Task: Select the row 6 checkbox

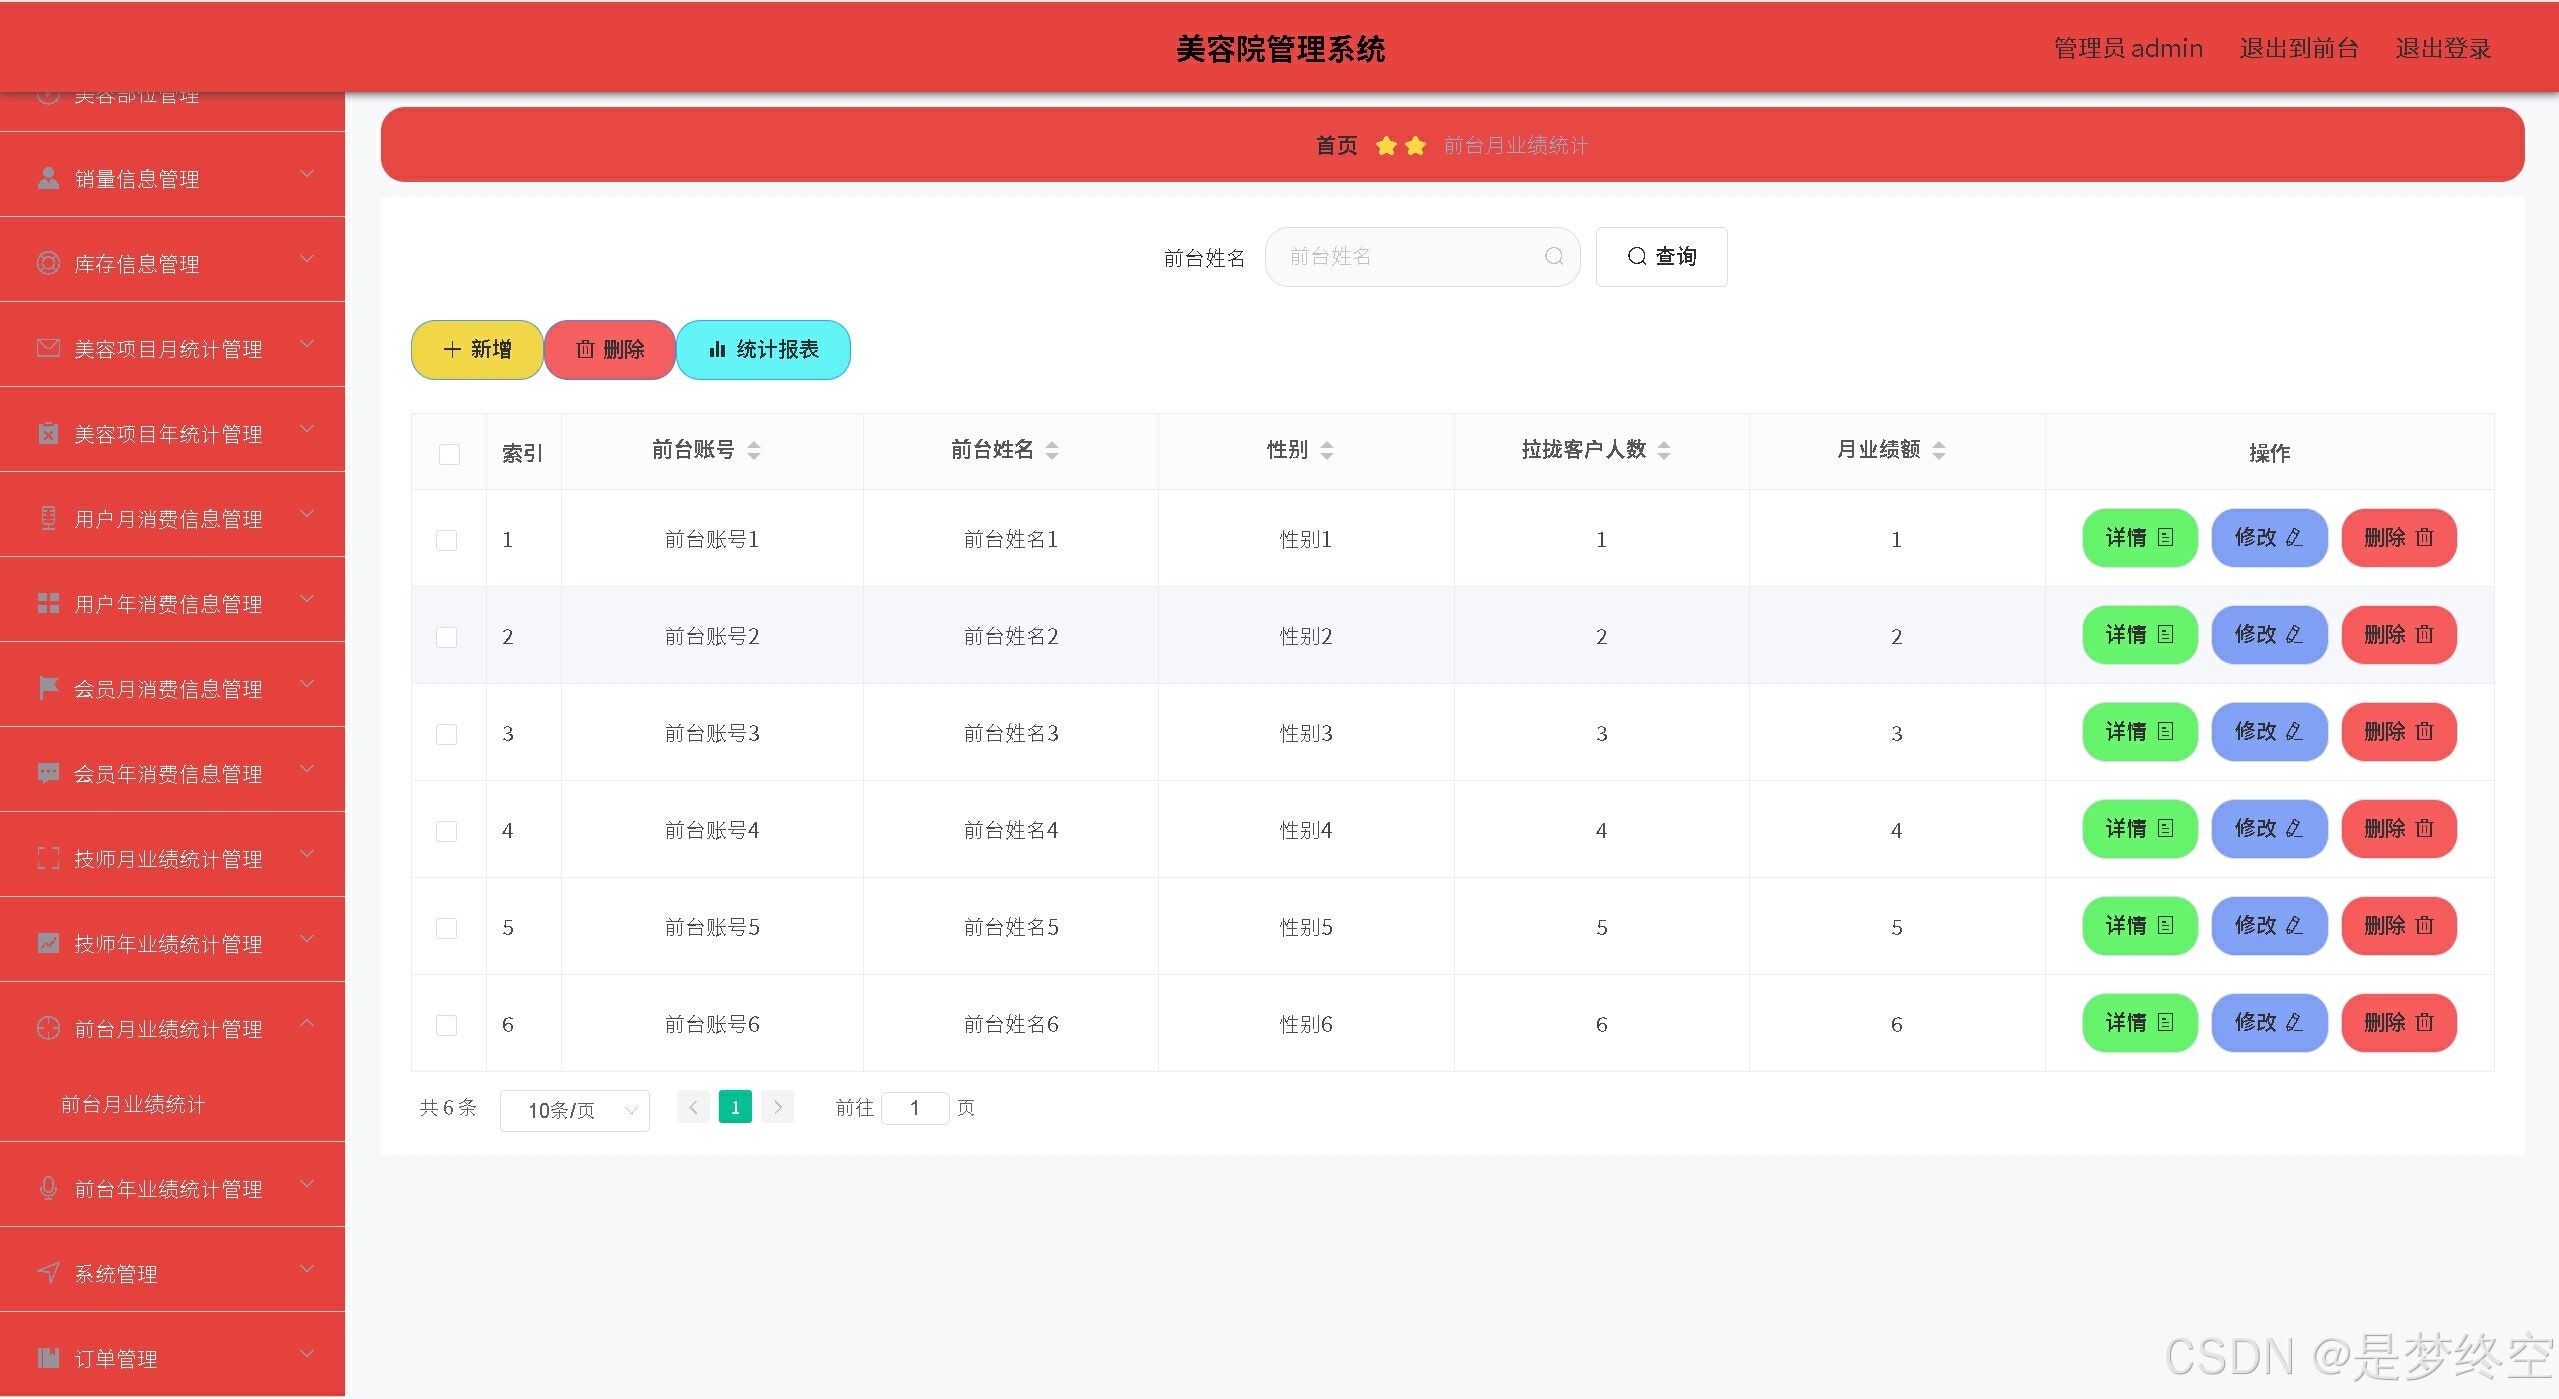Action: pos(447,1025)
